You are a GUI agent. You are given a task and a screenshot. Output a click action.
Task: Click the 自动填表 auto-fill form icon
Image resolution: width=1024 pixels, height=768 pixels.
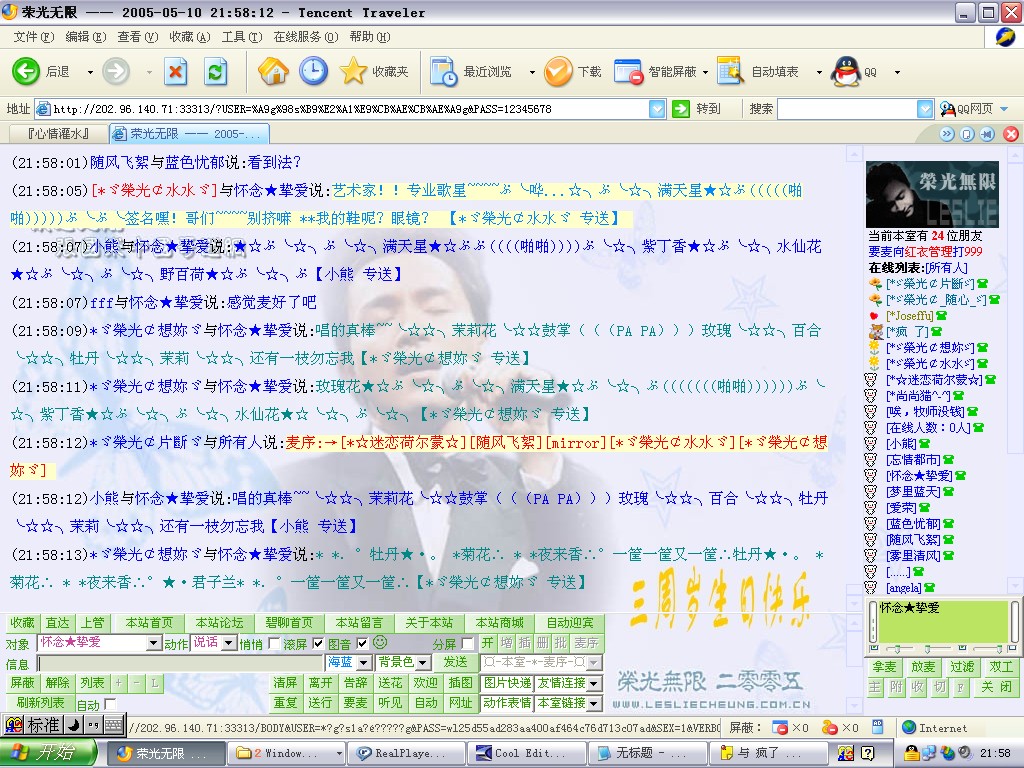tap(730, 71)
